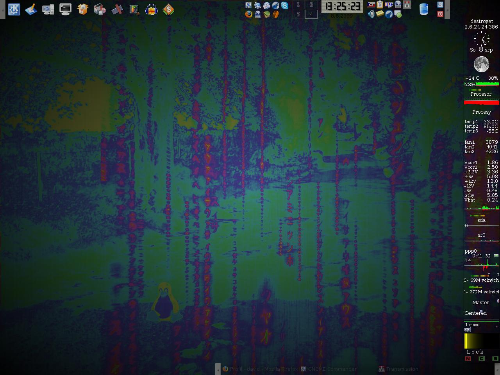
Task: Click the monitor with green check tray icon
Action: (x=398, y=14)
